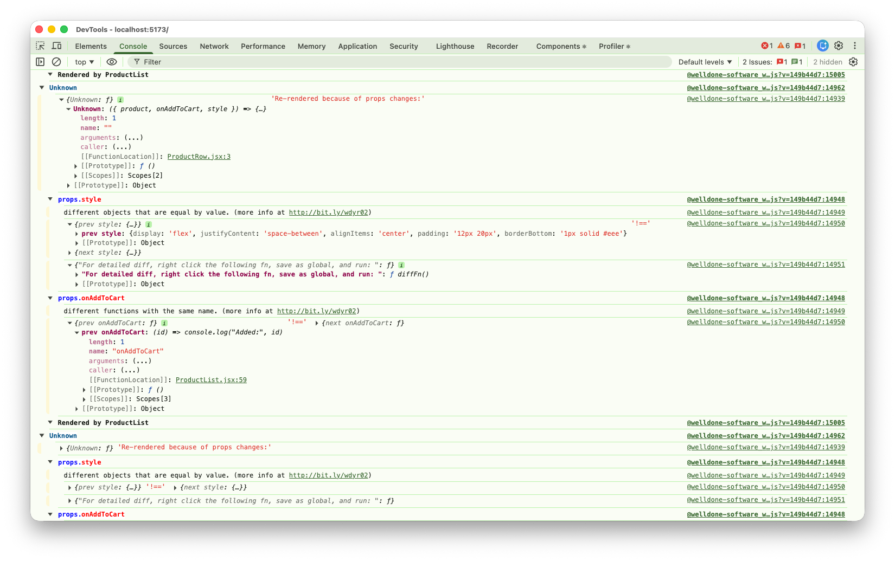This screenshot has width=895, height=561.
Task: Open console settings gear near hidden count
Action: 853,62
